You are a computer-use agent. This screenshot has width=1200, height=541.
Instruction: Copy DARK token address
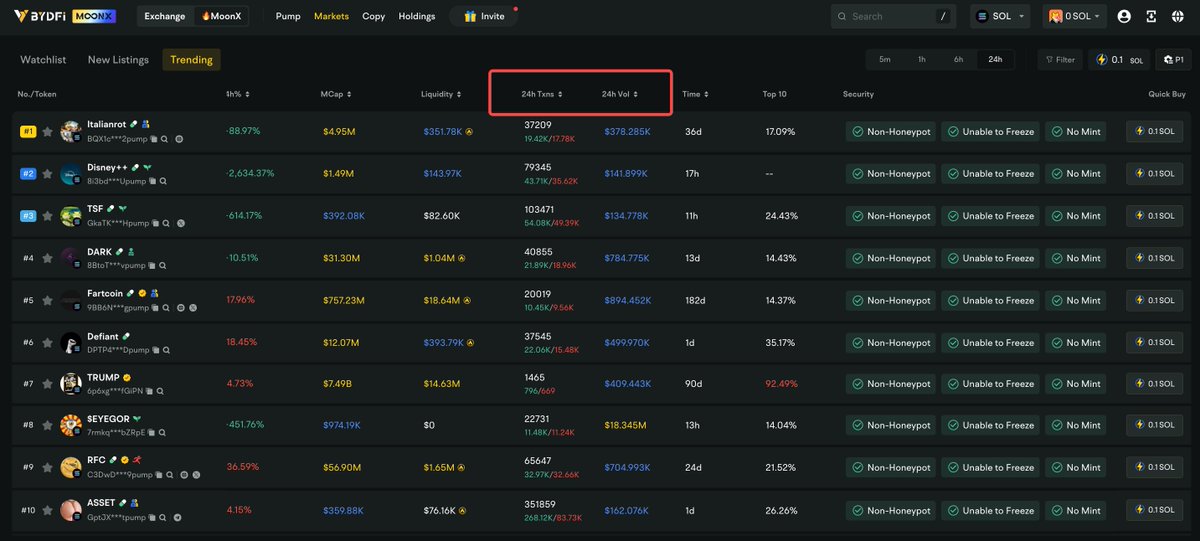click(152, 265)
